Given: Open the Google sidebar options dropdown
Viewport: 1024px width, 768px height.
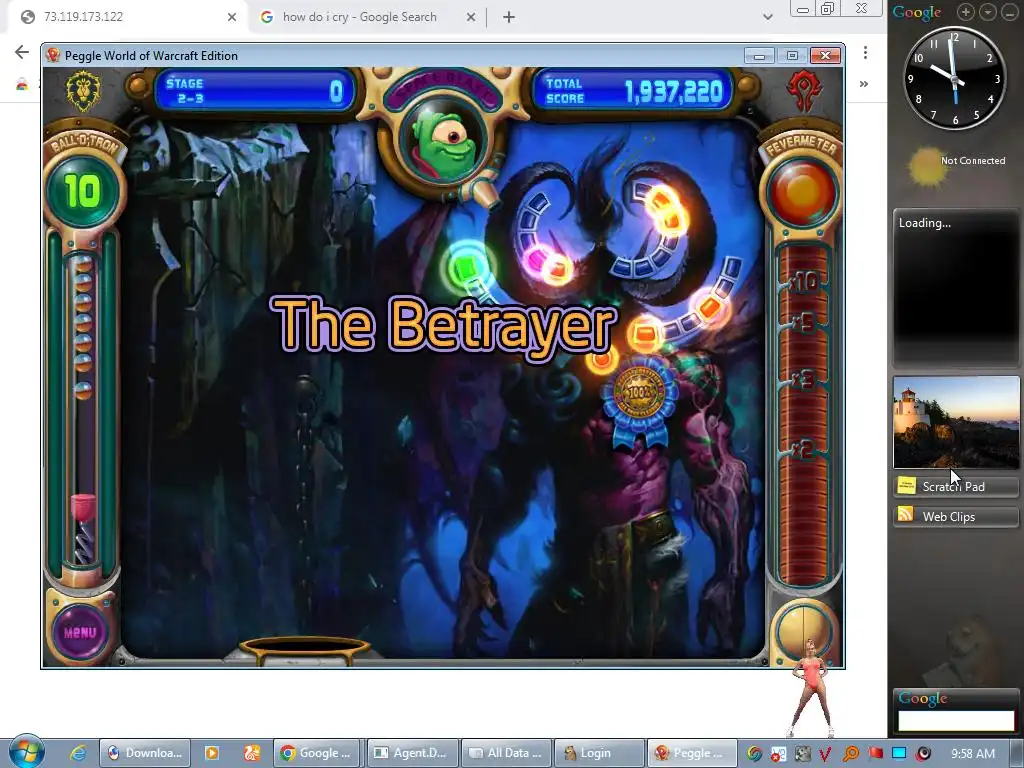Looking at the screenshot, I should 987,12.
